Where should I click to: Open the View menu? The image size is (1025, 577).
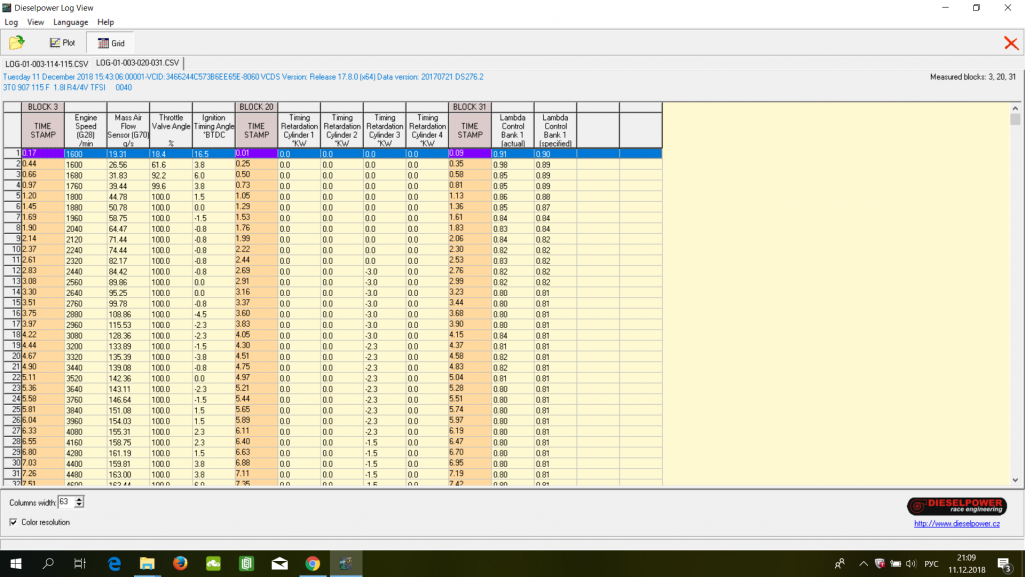click(35, 22)
